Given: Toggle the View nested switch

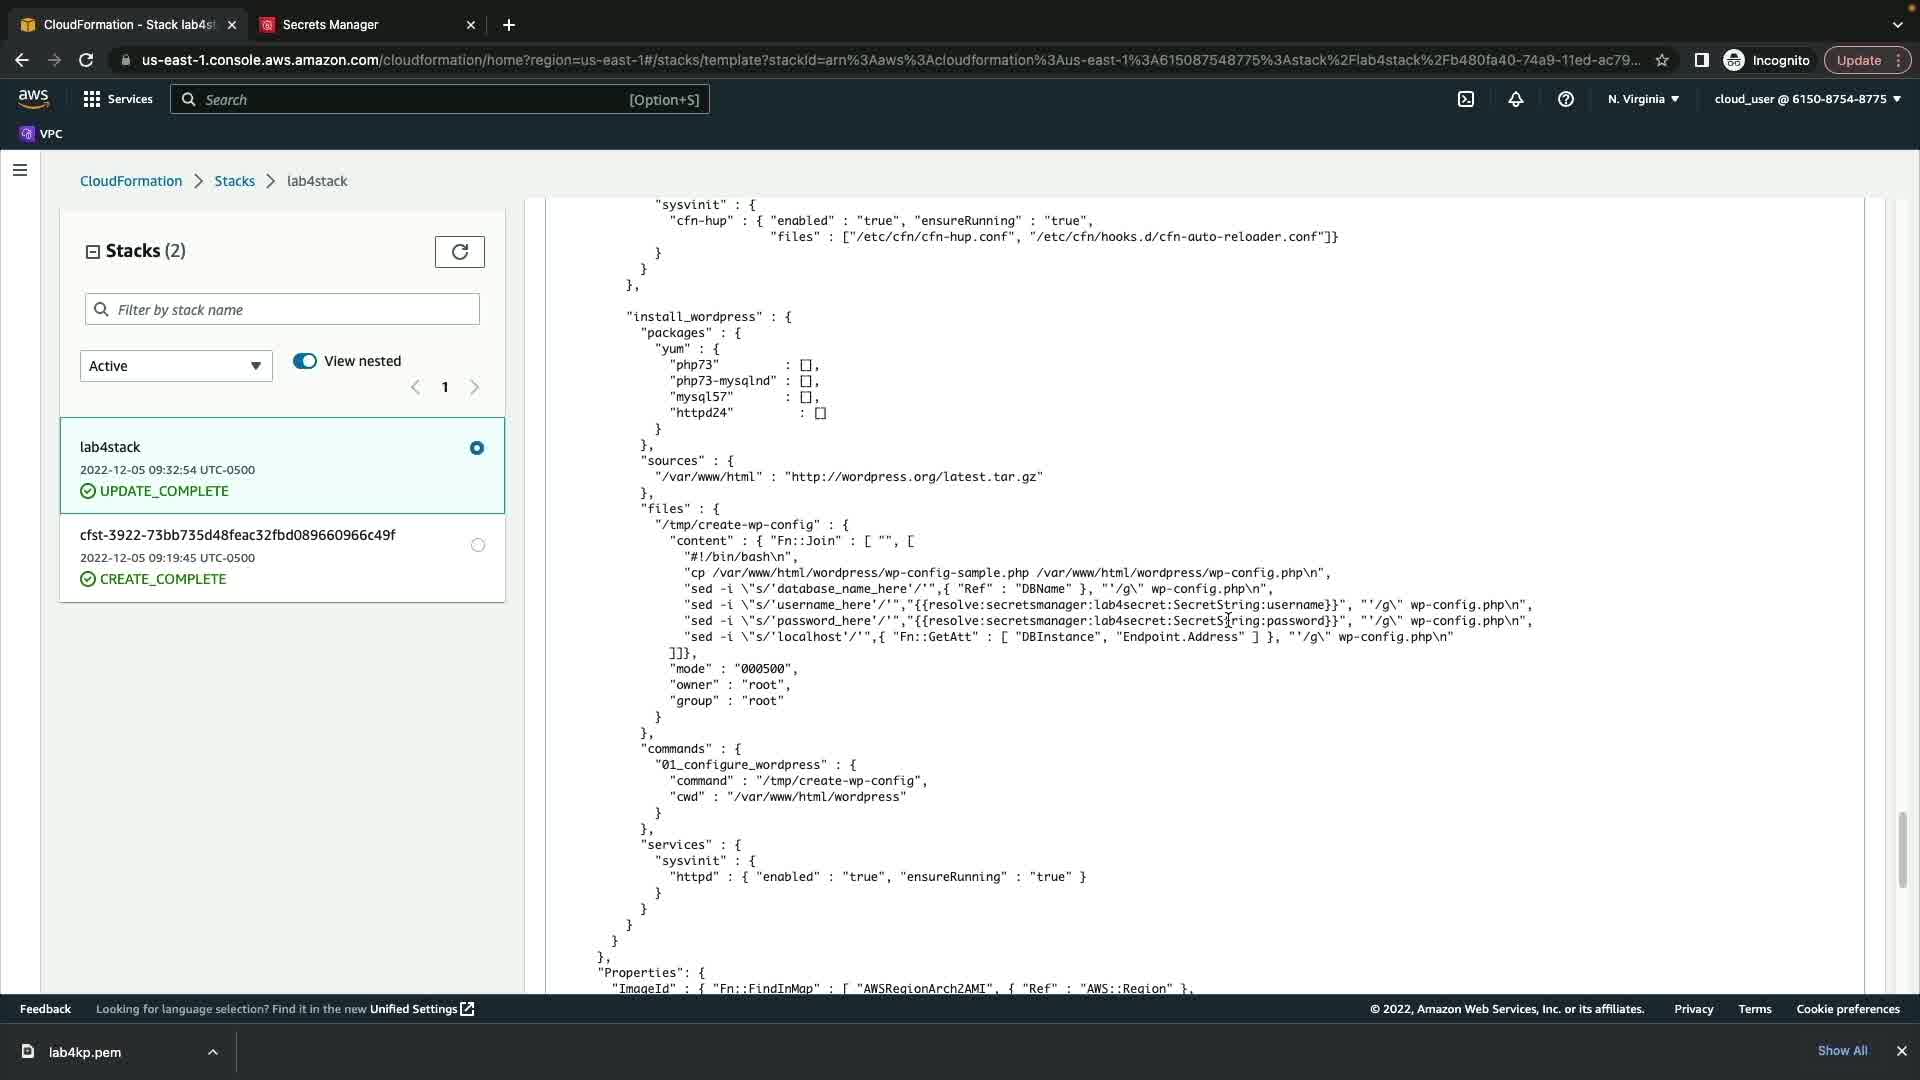Looking at the screenshot, I should click(305, 361).
